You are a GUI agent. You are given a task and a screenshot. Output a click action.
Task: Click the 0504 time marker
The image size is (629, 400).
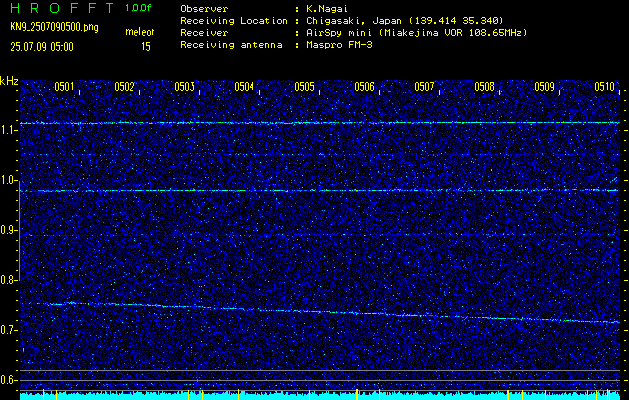tap(244, 87)
